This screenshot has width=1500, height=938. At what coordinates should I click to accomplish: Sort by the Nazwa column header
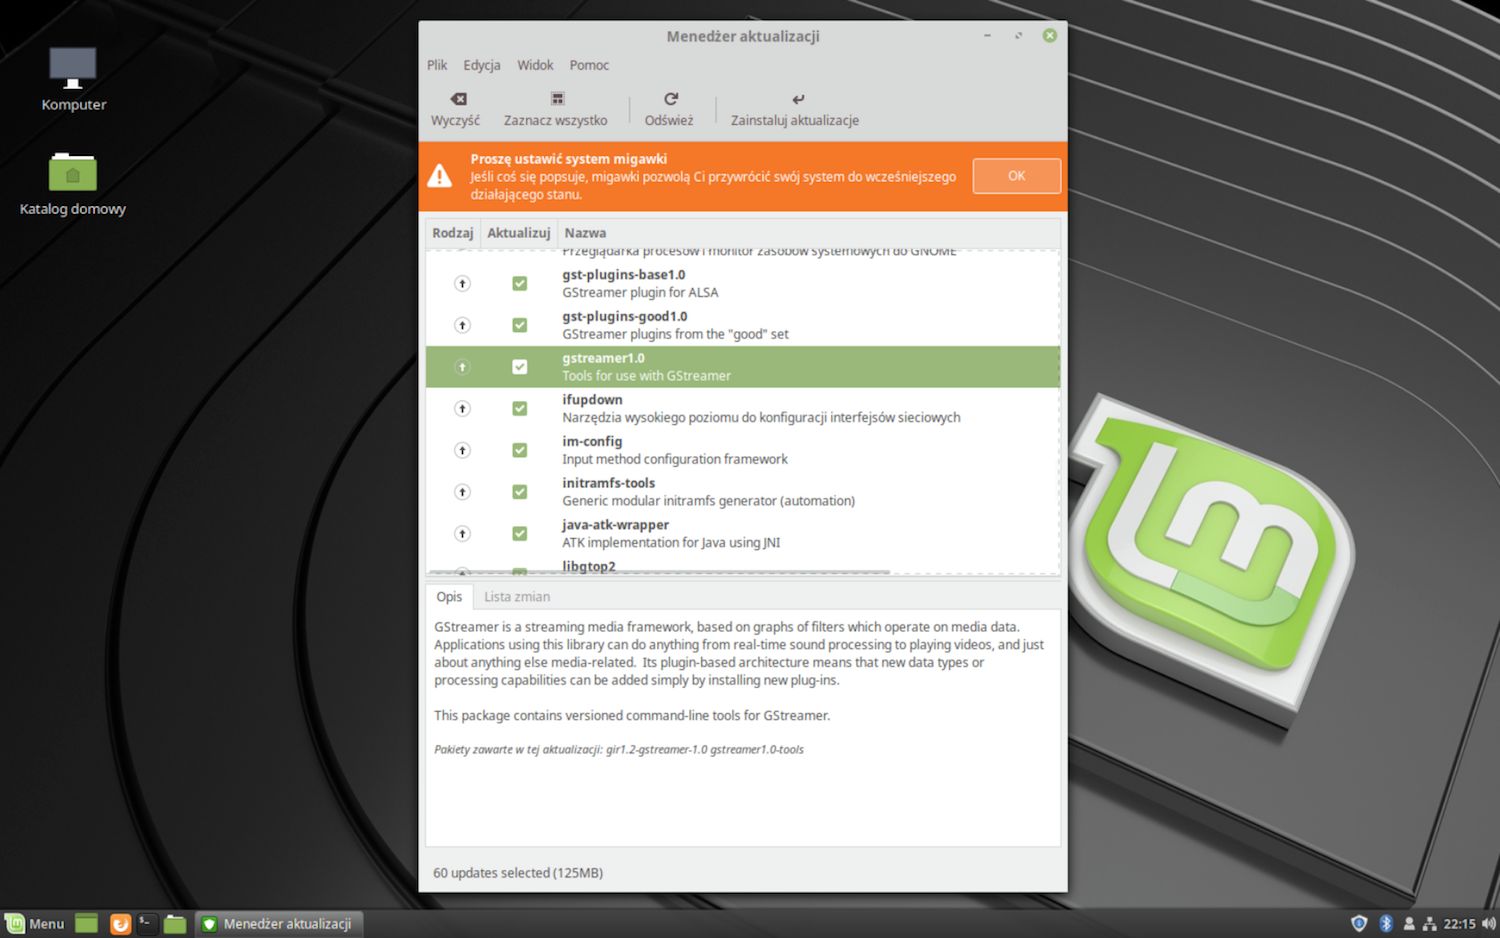click(x=808, y=233)
